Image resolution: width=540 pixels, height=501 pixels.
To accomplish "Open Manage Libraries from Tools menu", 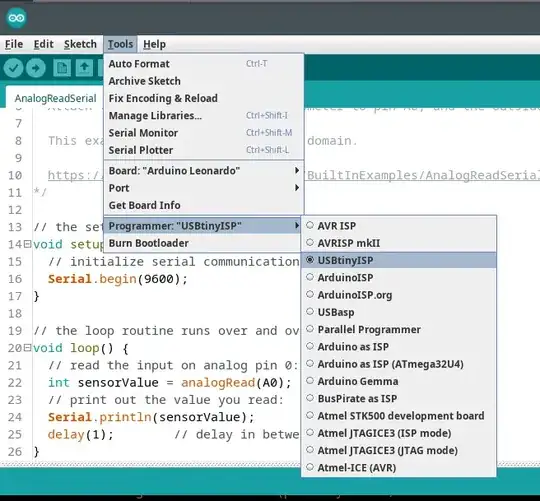I will tap(204, 115).
